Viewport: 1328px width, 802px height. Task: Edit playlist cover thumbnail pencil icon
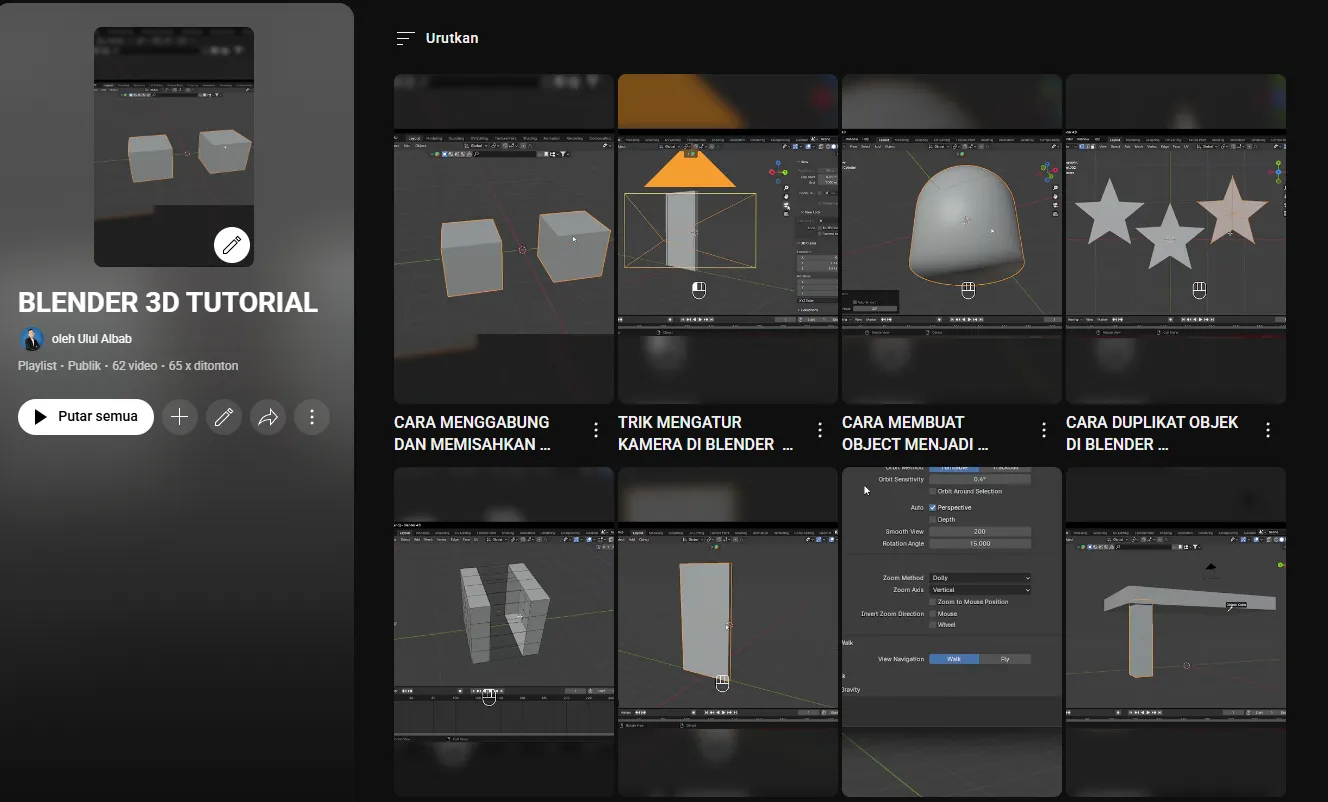[232, 245]
